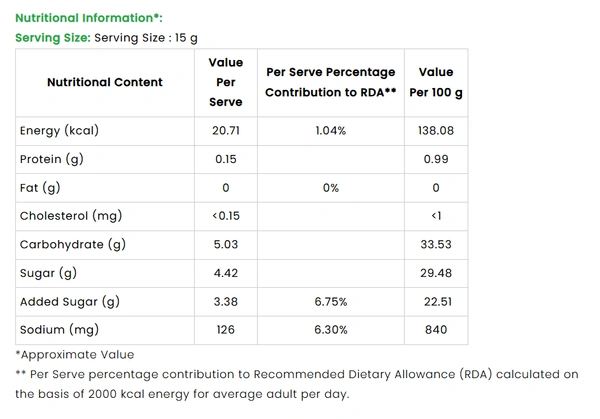Click the Serving Size label text
600x419 pixels.
click(x=53, y=37)
